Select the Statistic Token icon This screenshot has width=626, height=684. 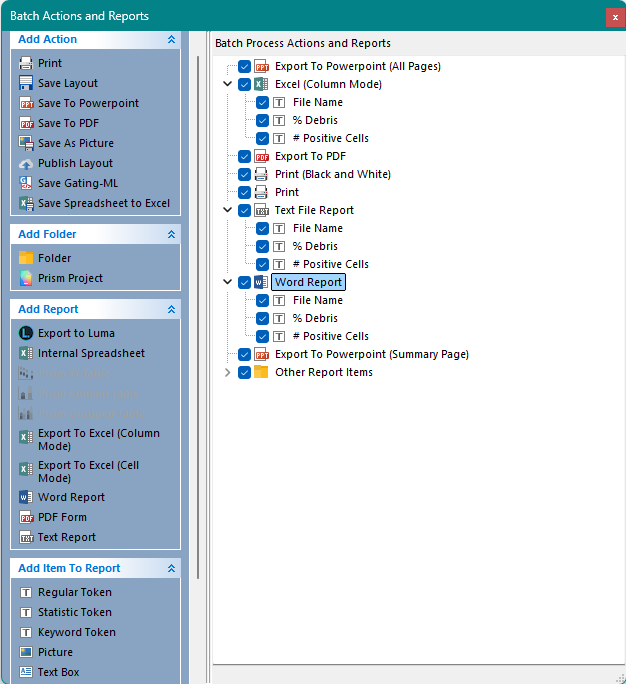point(26,612)
